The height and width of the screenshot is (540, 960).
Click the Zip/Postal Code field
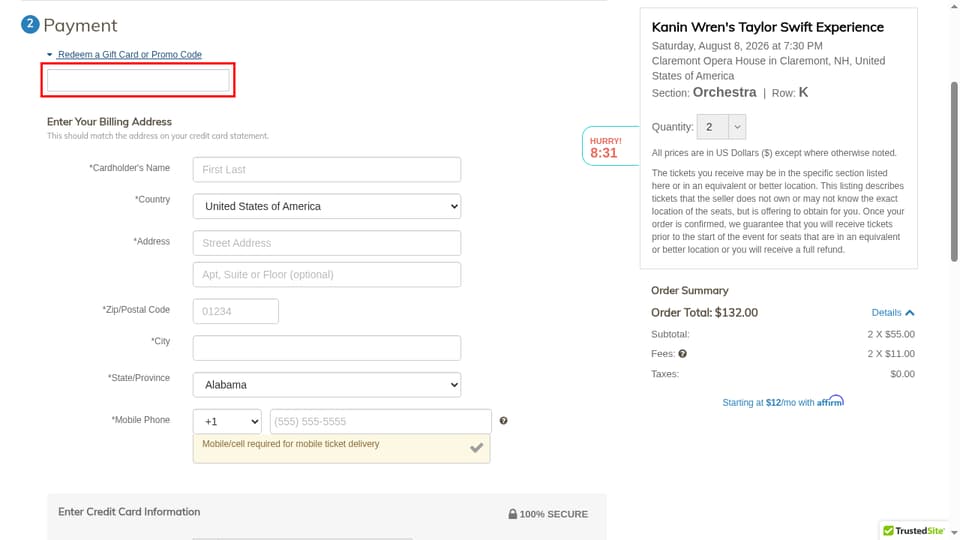coord(236,311)
